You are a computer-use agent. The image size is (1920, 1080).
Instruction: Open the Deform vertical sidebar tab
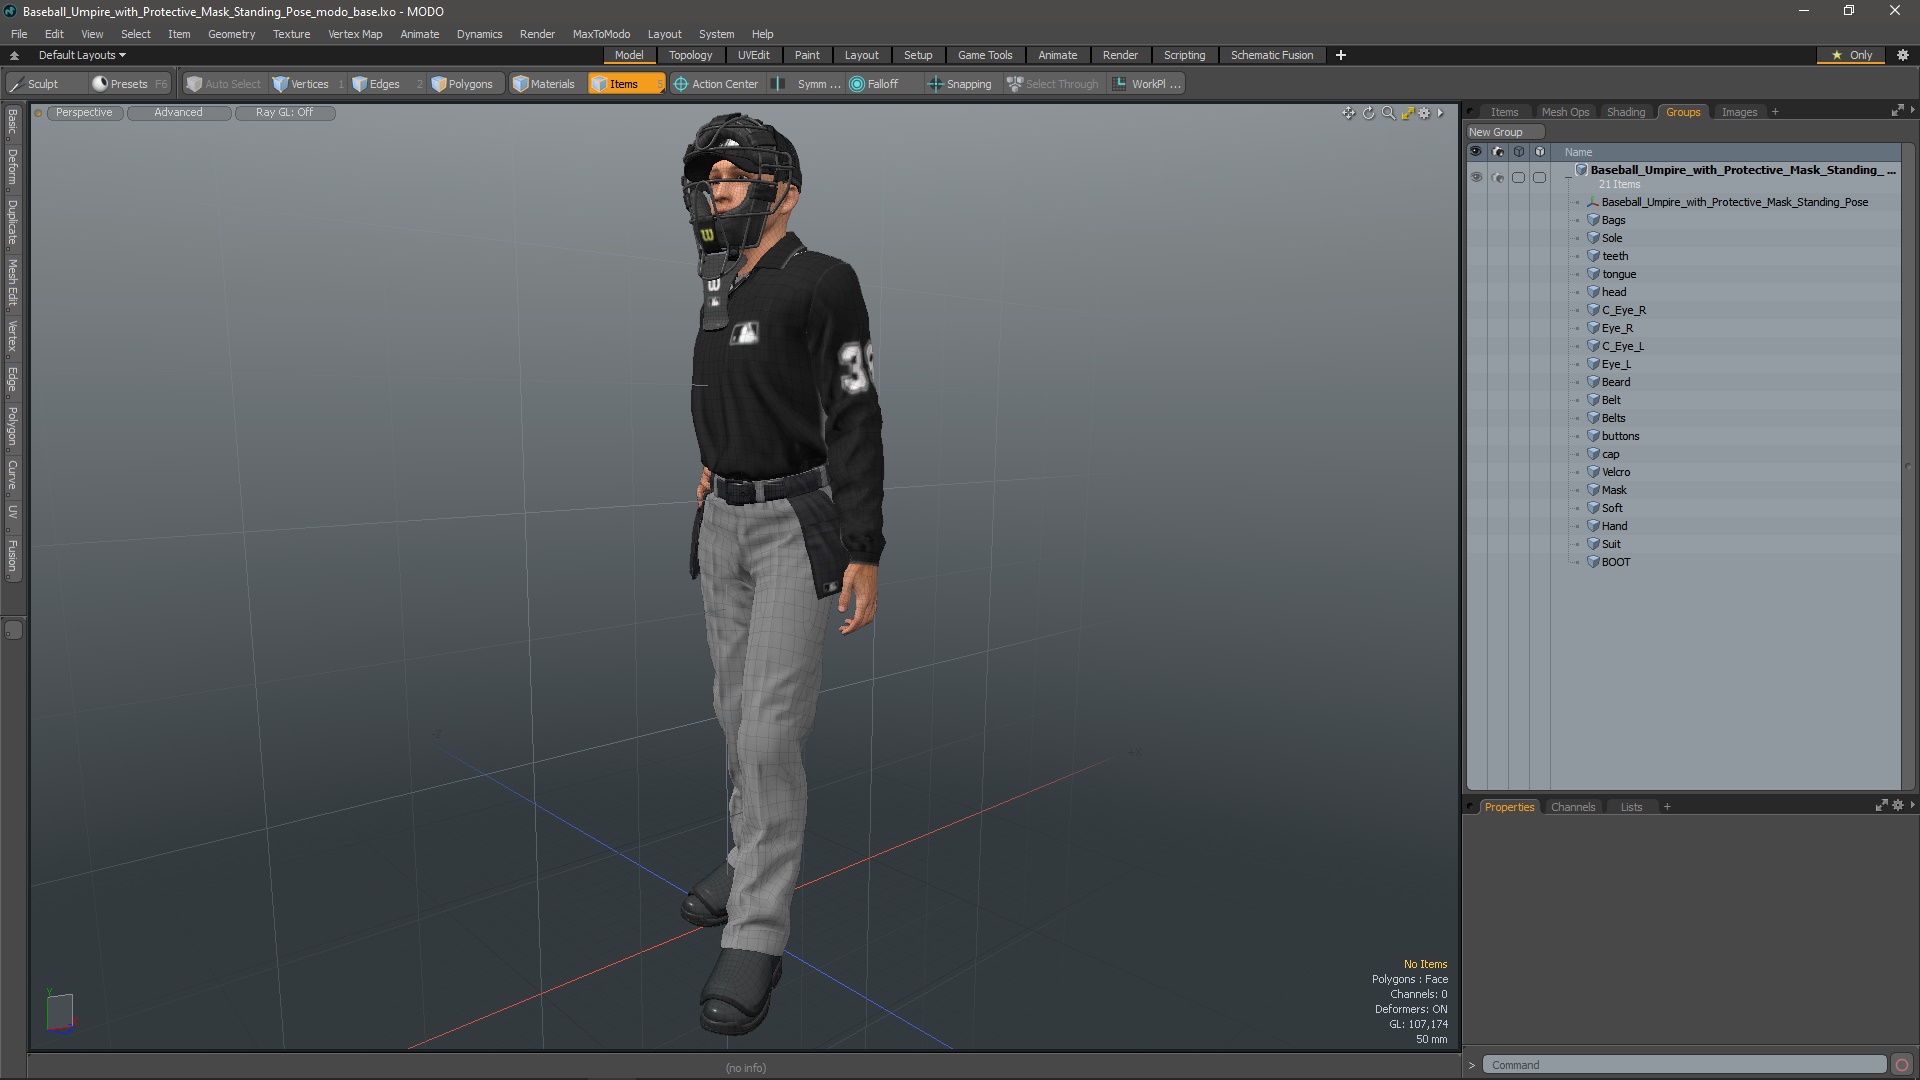coord(12,167)
